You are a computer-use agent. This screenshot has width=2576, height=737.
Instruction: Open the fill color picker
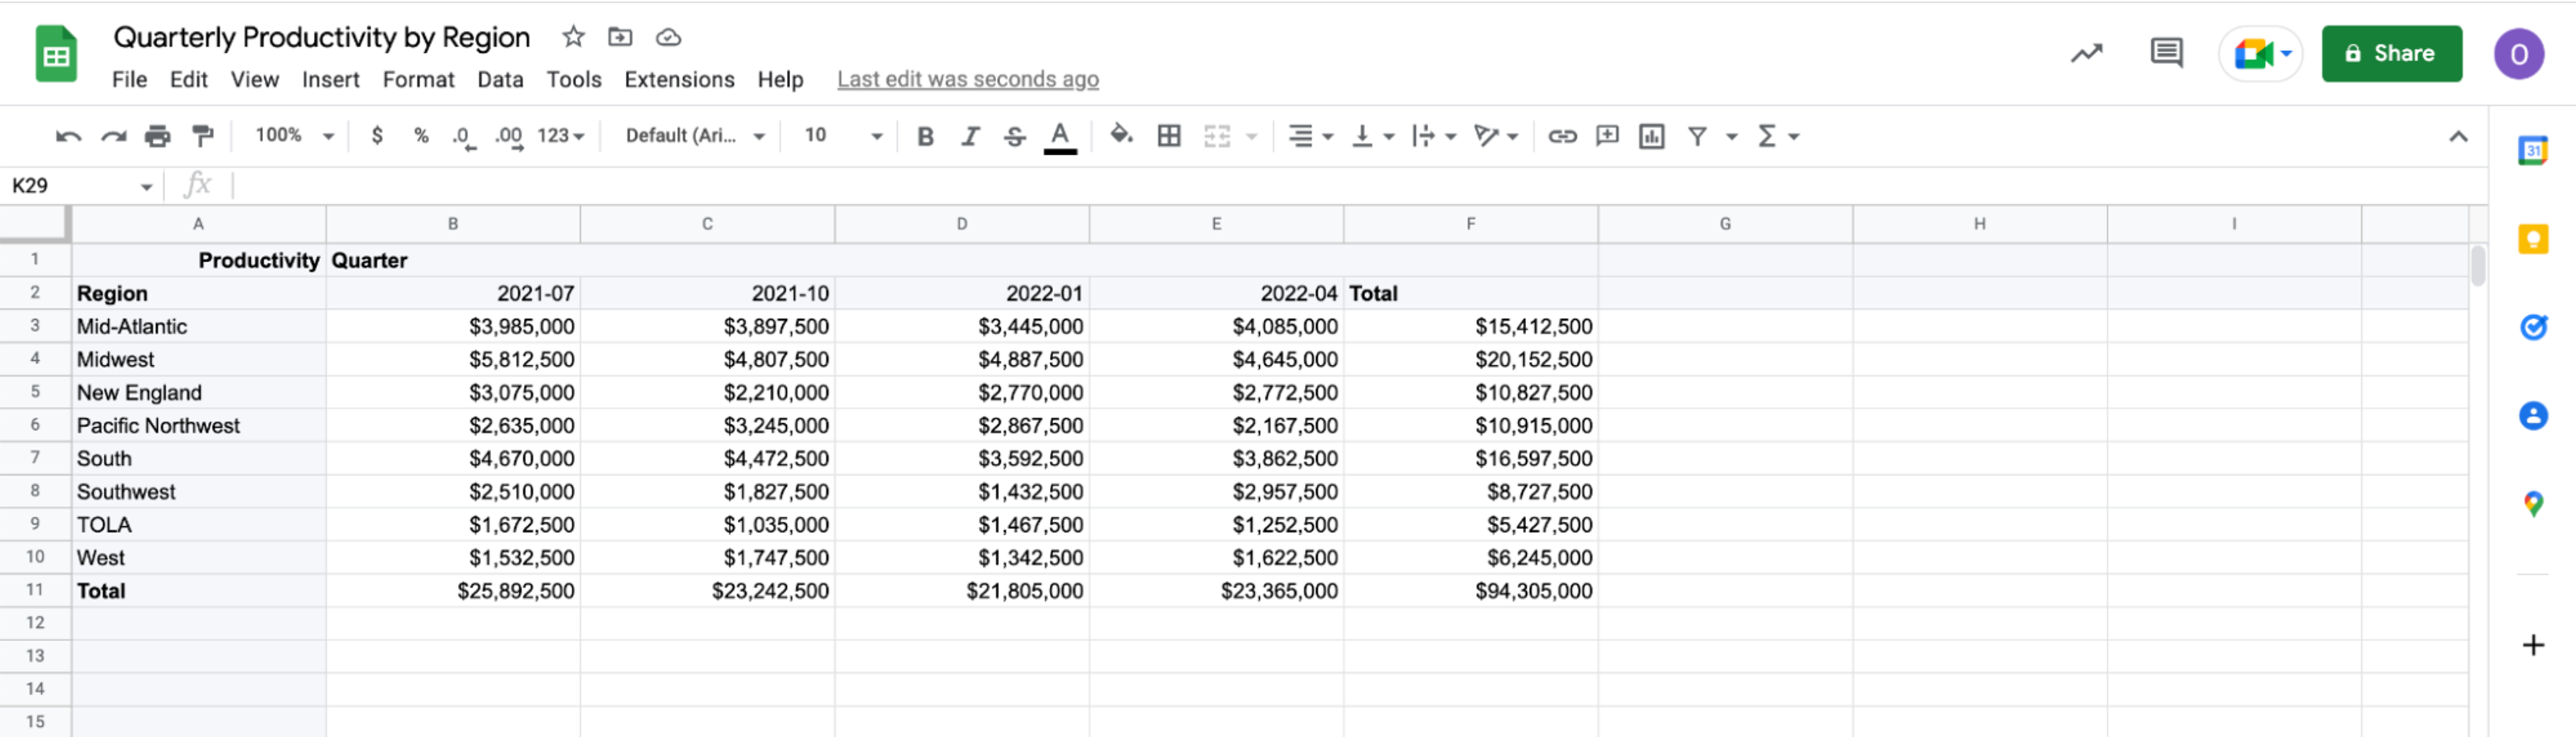pos(1122,134)
